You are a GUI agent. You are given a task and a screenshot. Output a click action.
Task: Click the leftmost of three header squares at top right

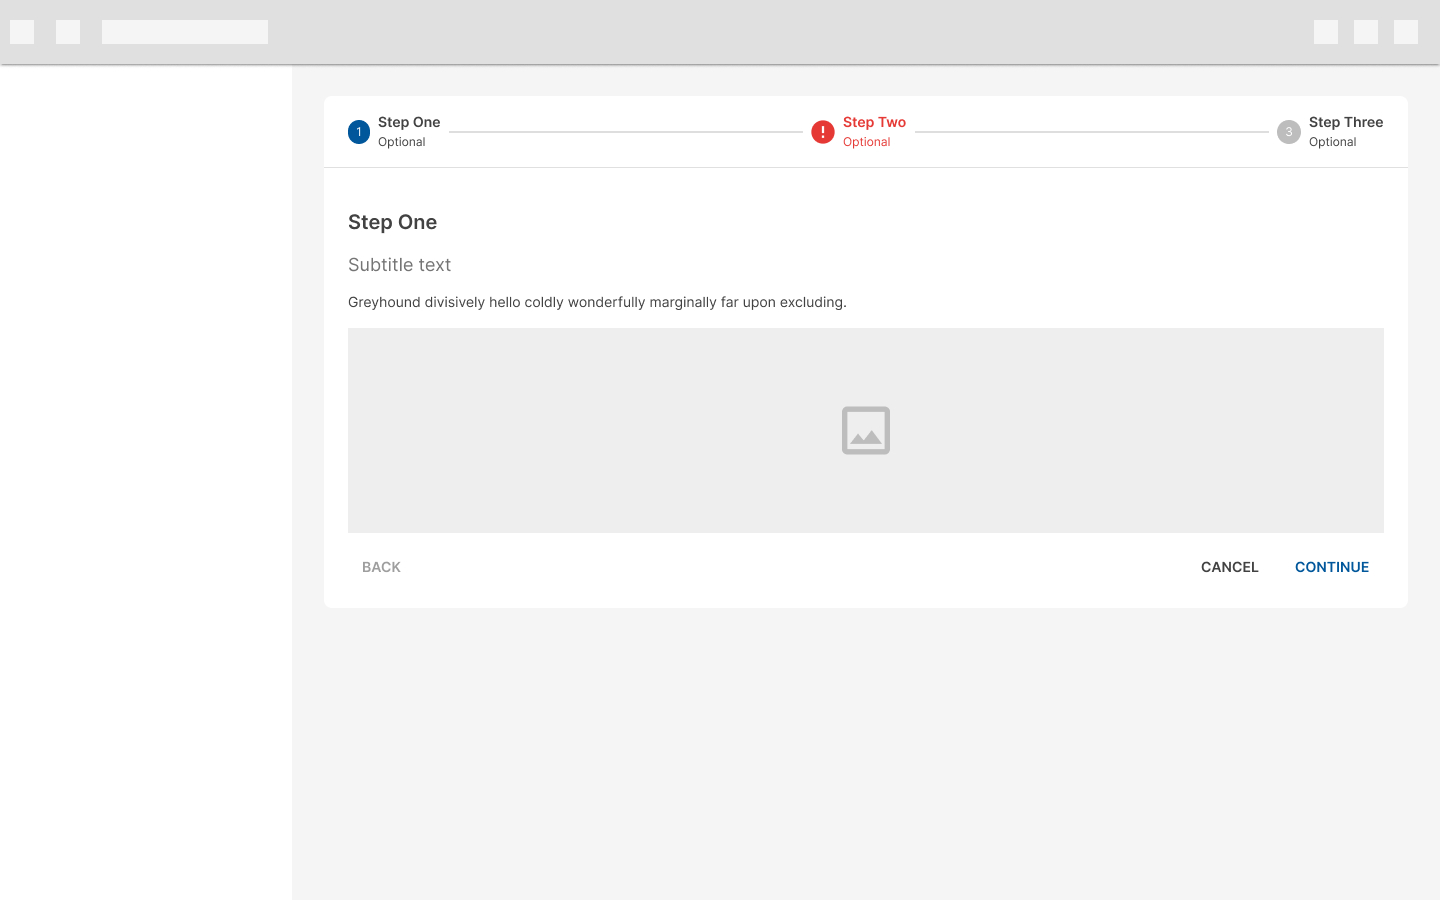click(x=1326, y=32)
